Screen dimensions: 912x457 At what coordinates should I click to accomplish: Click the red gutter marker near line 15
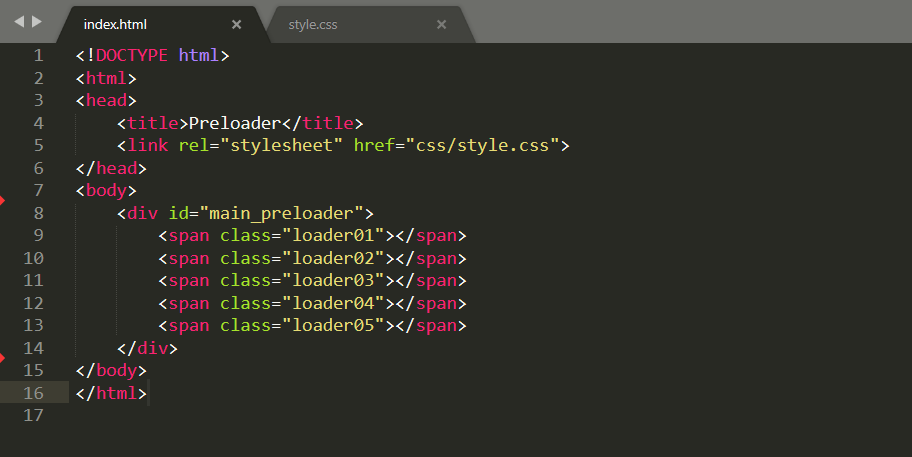tap(3, 357)
